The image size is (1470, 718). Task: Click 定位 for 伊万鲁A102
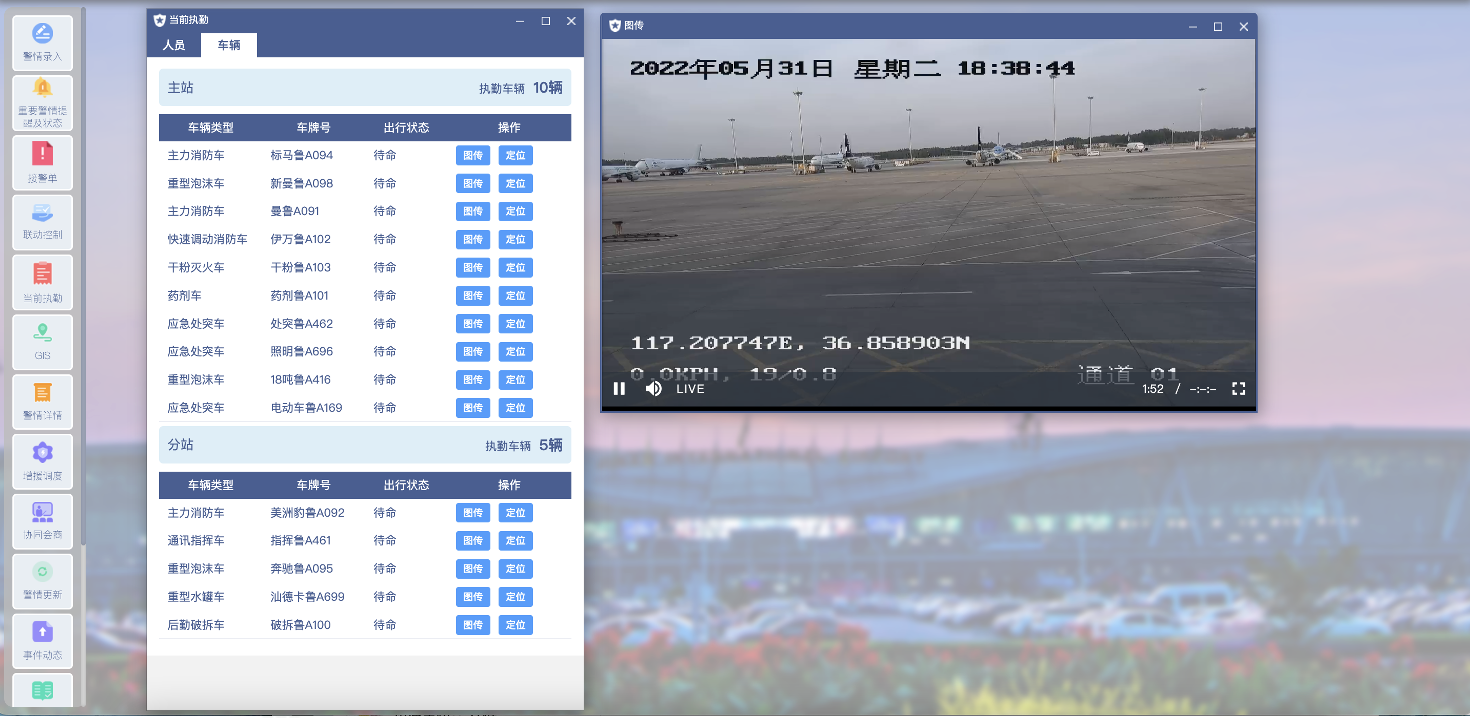pyautogui.click(x=516, y=239)
